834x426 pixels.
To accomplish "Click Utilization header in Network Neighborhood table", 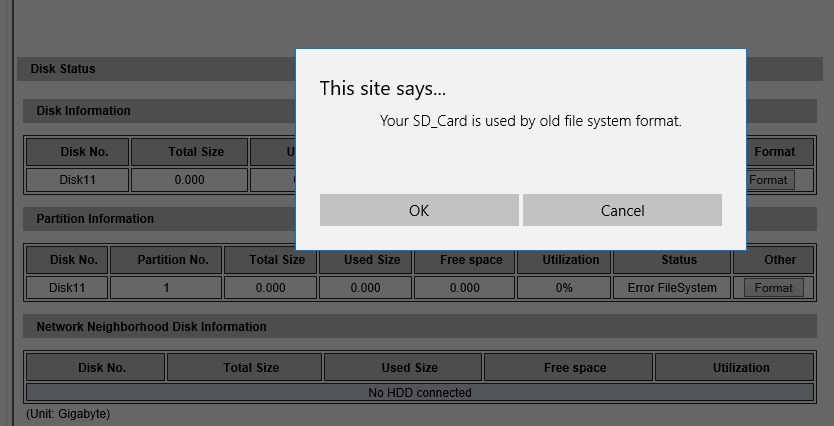I will [734, 367].
